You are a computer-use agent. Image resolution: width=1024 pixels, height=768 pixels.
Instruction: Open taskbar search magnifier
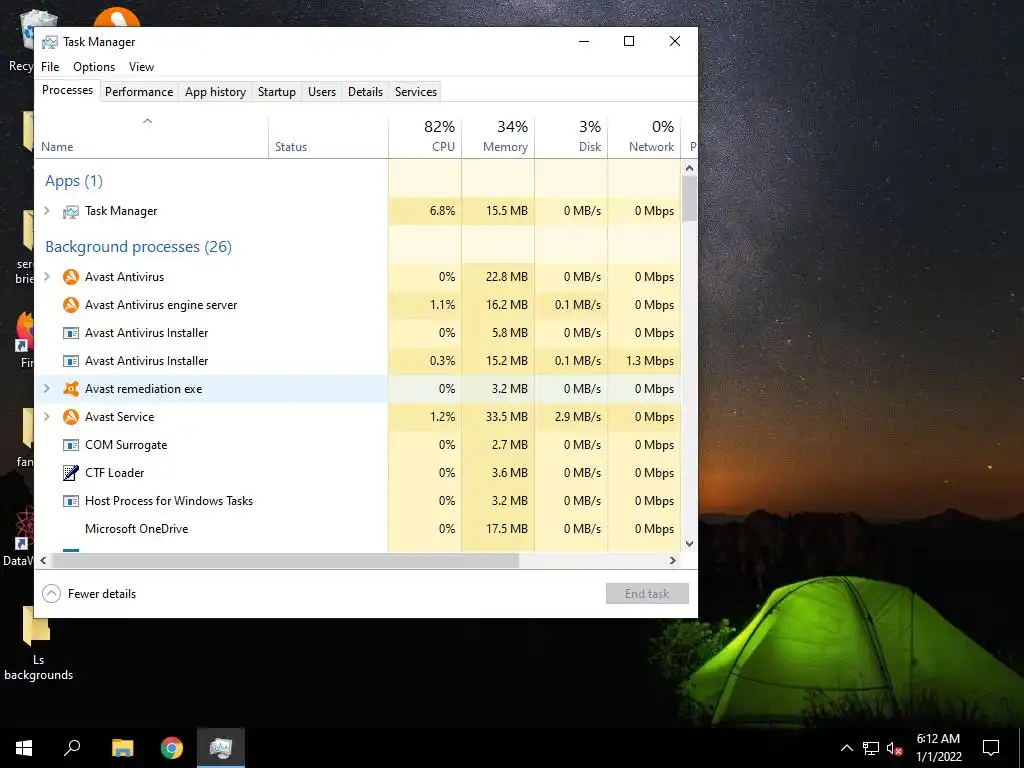pyautogui.click(x=72, y=748)
